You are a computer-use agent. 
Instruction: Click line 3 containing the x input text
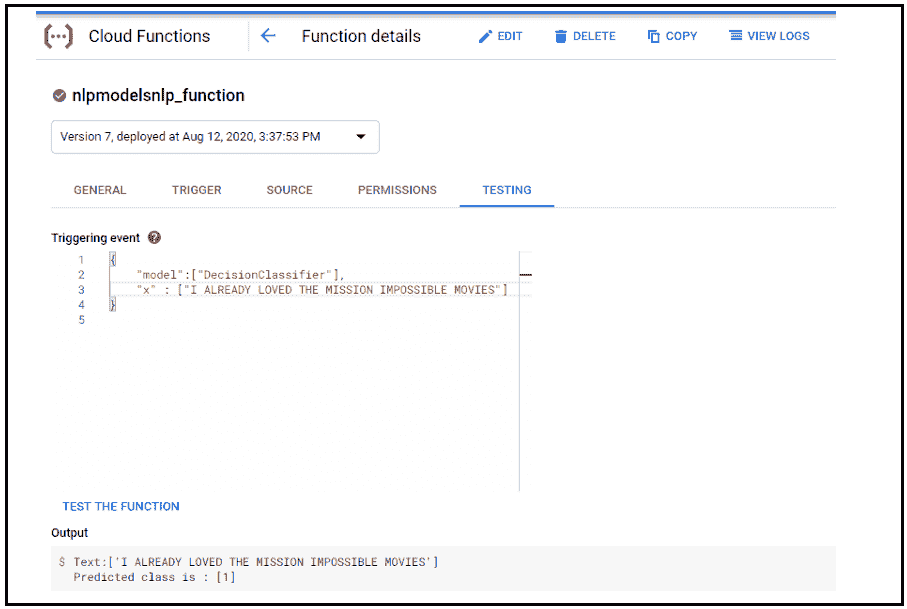[322, 290]
